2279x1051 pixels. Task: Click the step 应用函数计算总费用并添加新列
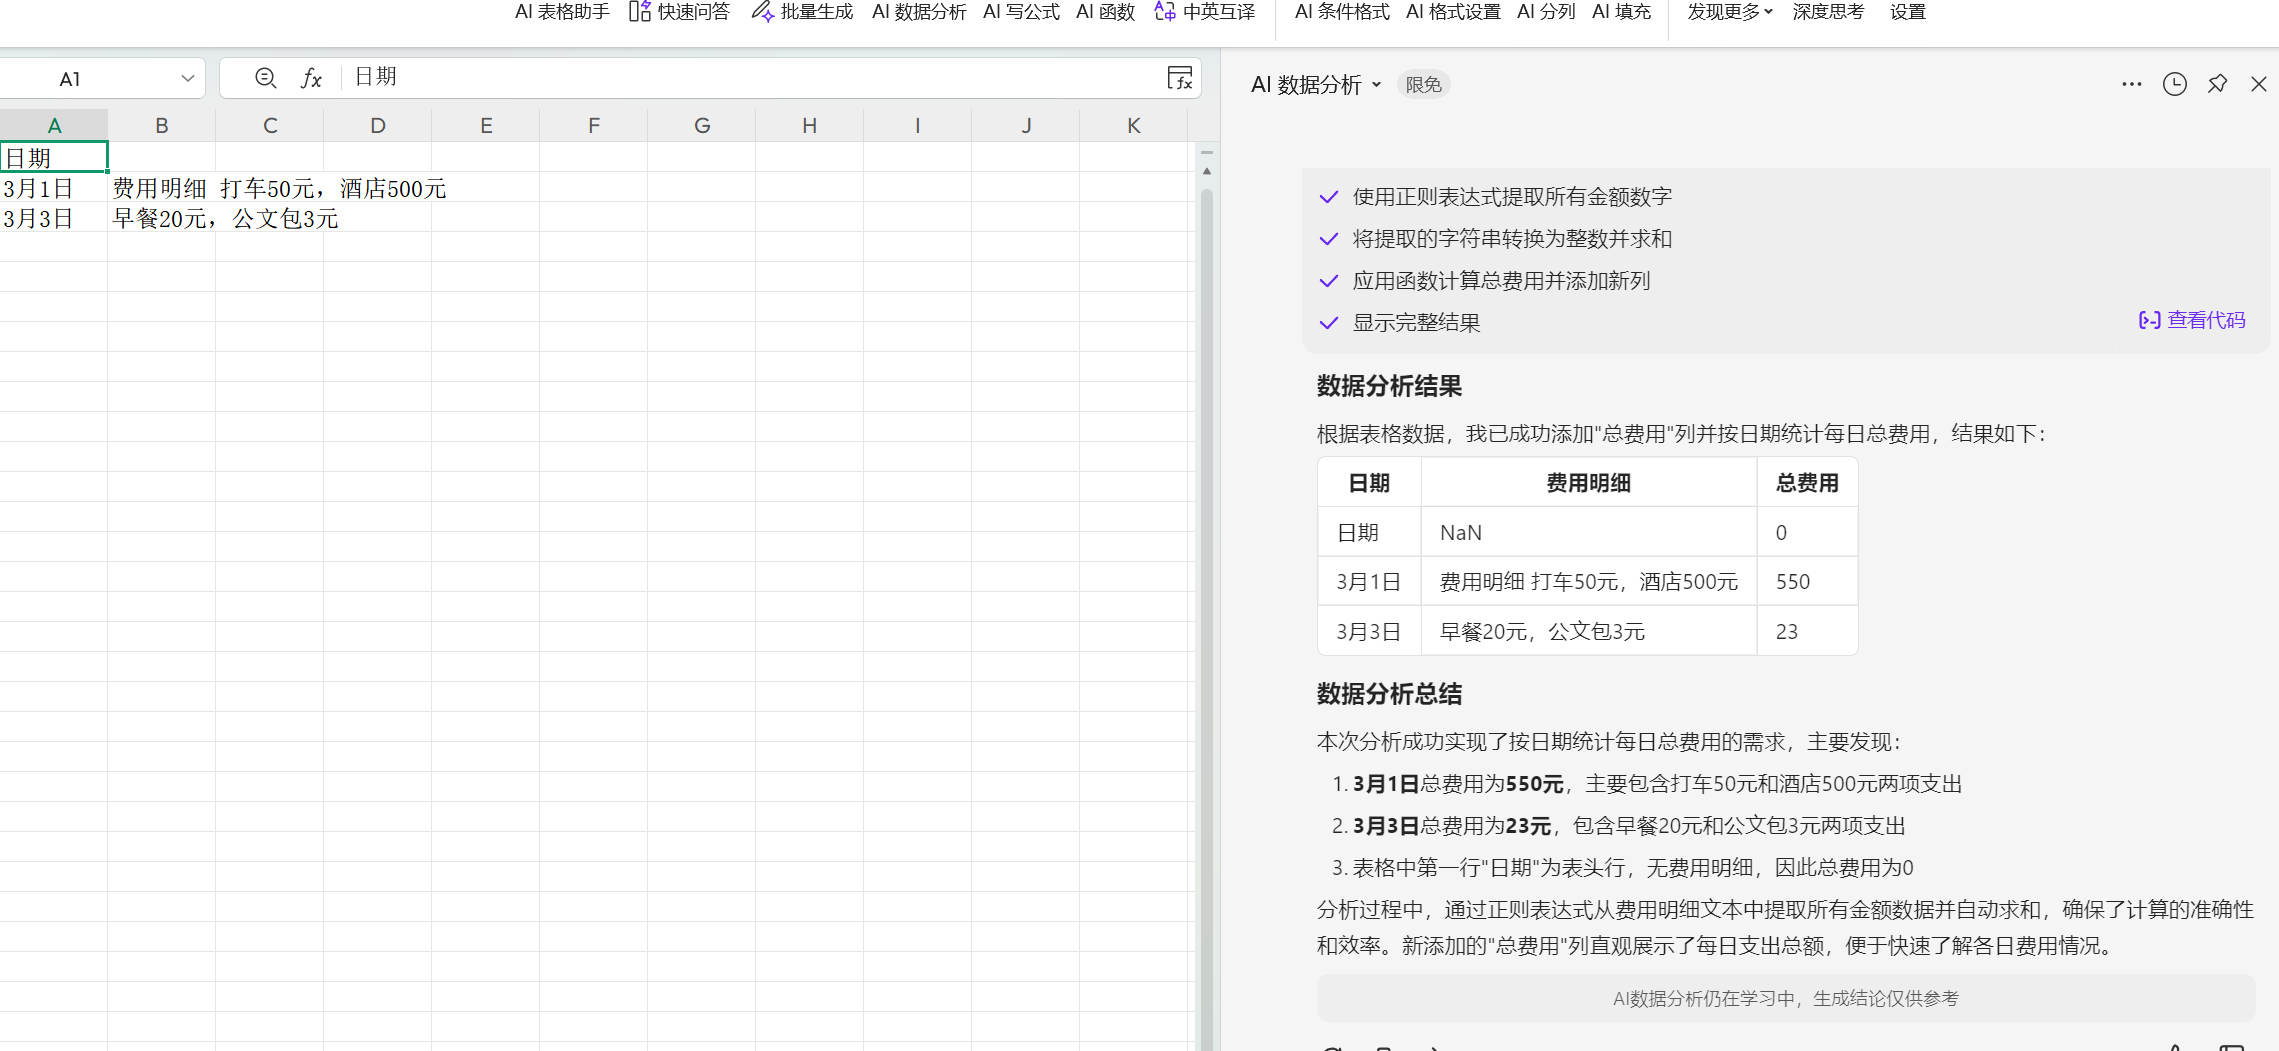click(1501, 281)
